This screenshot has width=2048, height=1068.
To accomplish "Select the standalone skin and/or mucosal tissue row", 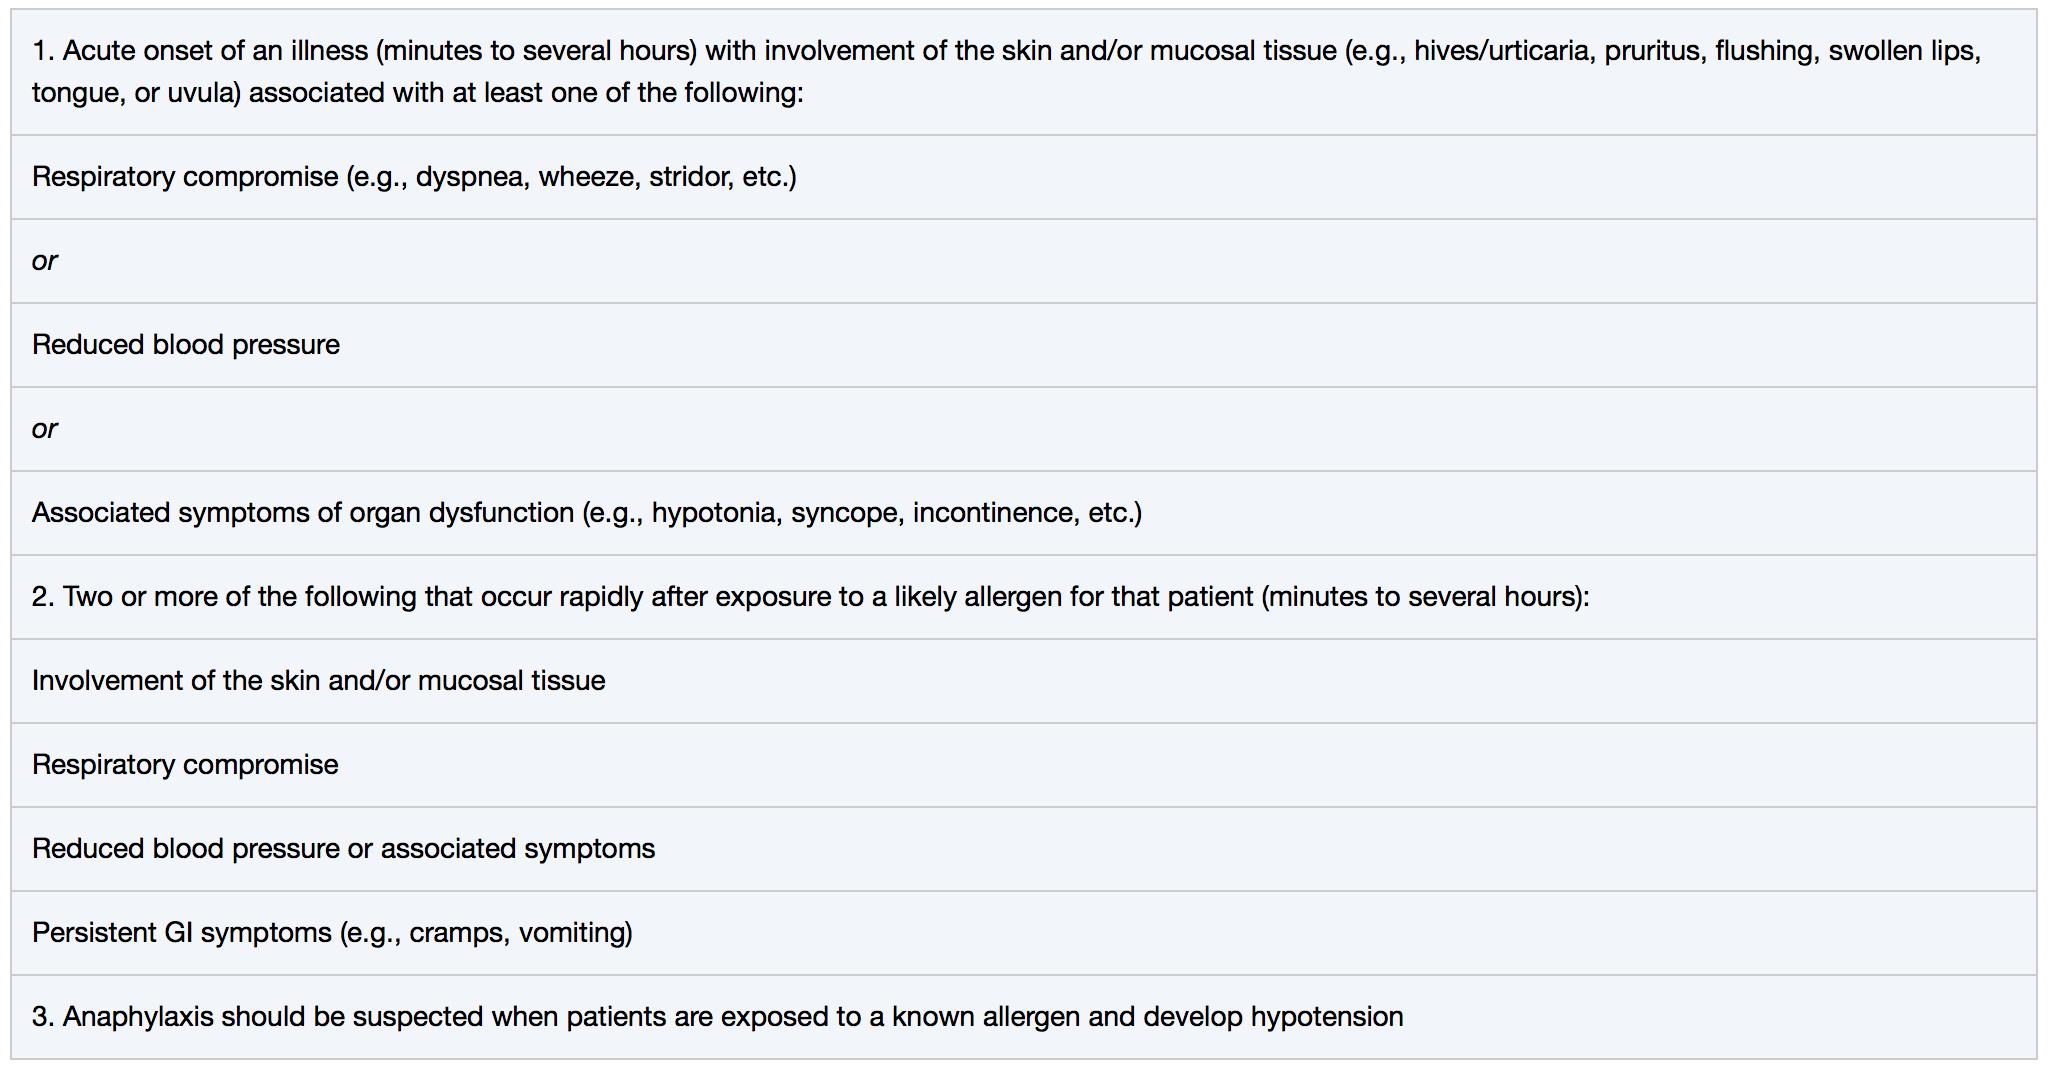I will [x=318, y=681].
